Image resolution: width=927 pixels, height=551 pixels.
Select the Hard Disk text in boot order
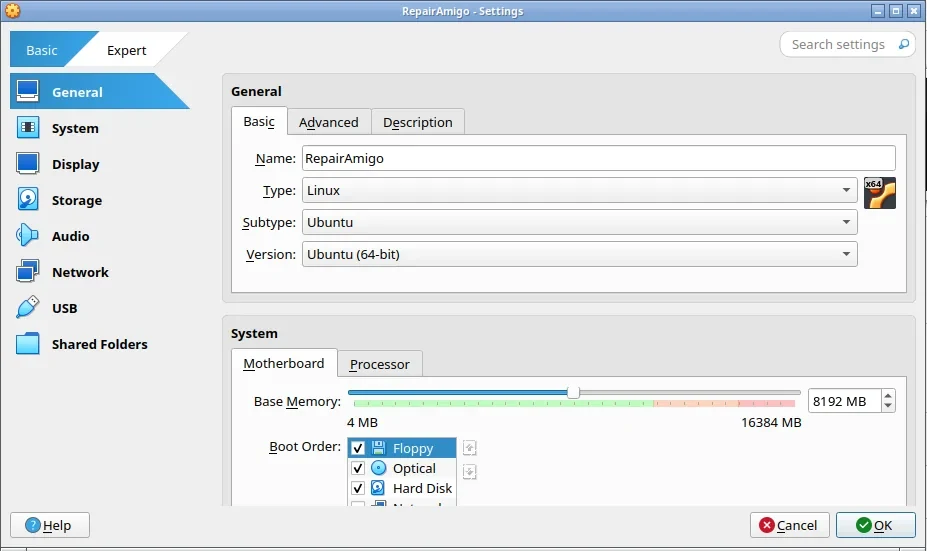[422, 488]
